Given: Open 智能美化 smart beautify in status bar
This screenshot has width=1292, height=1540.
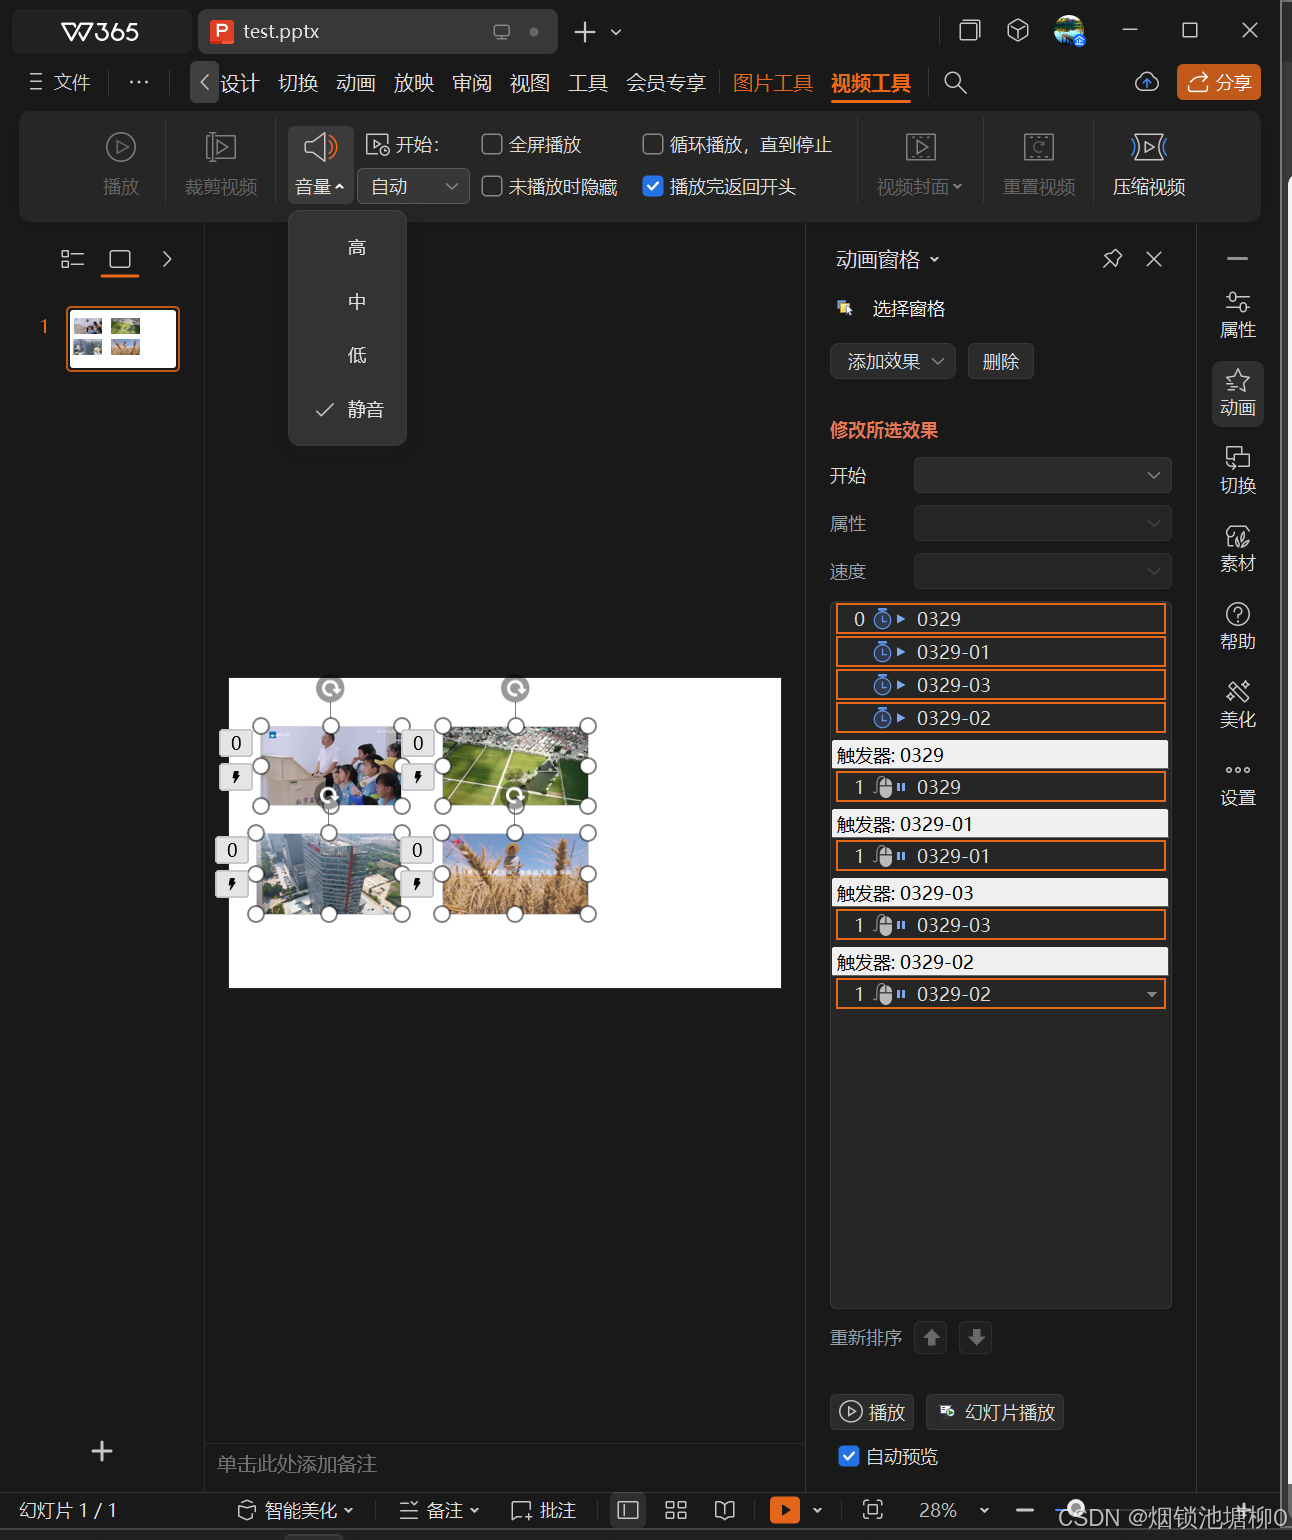Looking at the screenshot, I should pos(295,1510).
